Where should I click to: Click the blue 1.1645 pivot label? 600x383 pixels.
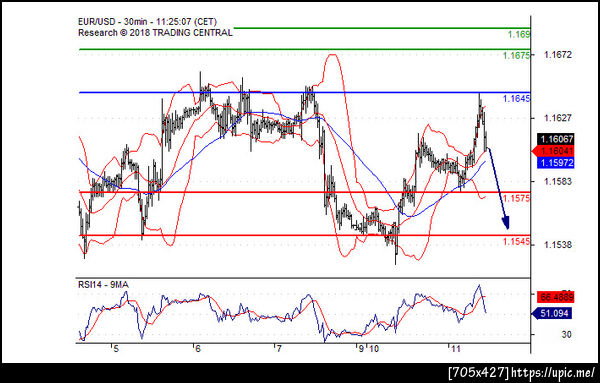pos(516,99)
